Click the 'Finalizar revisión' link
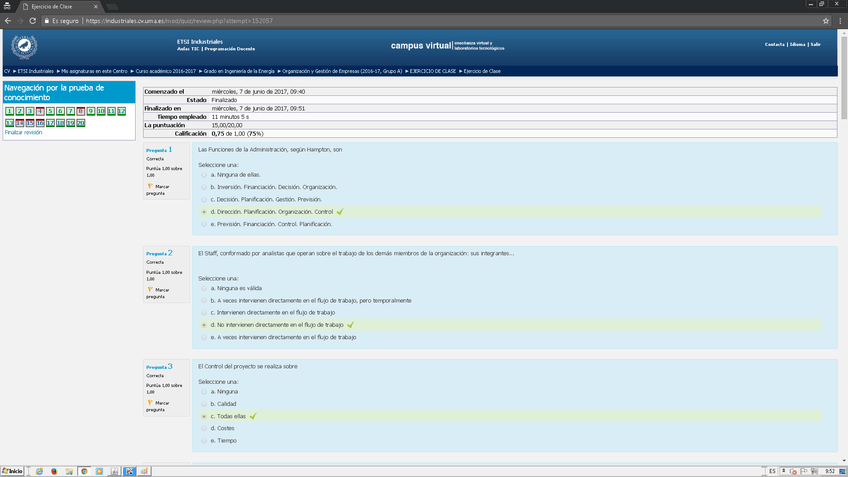The height and width of the screenshot is (477, 848). point(23,131)
